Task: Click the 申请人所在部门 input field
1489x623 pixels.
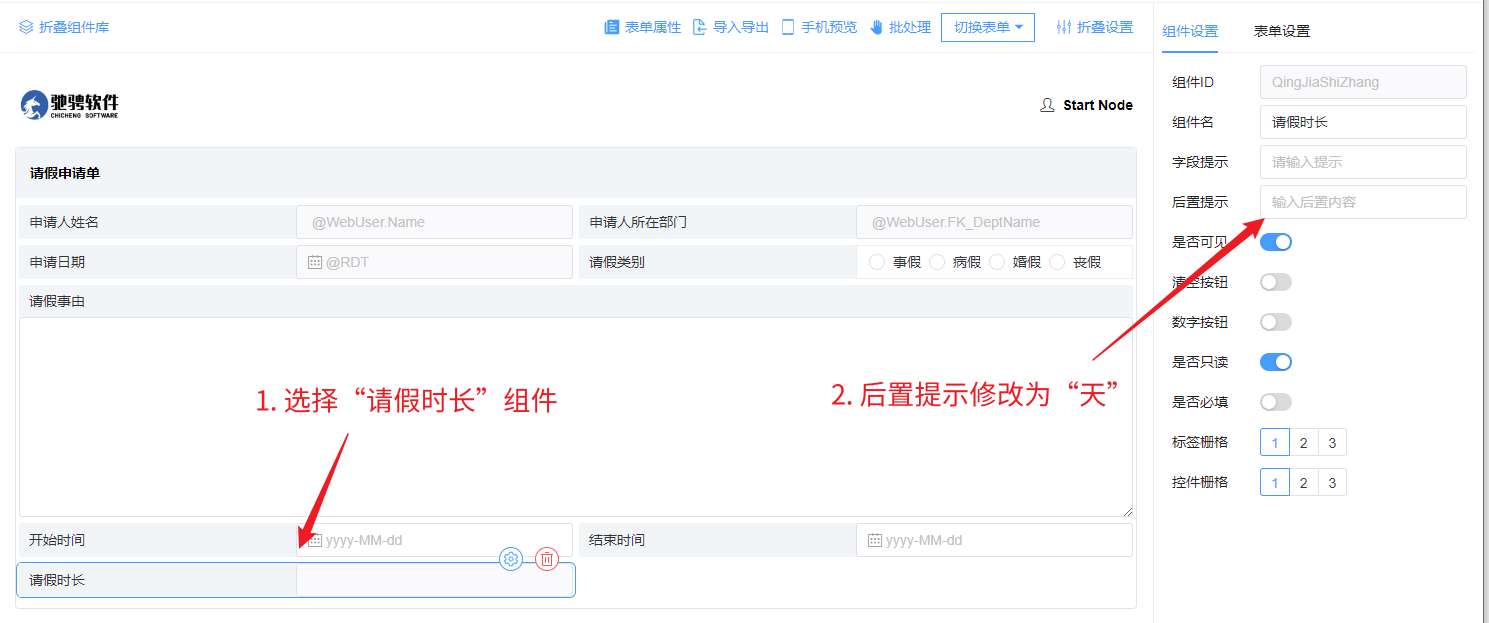Action: pos(995,222)
